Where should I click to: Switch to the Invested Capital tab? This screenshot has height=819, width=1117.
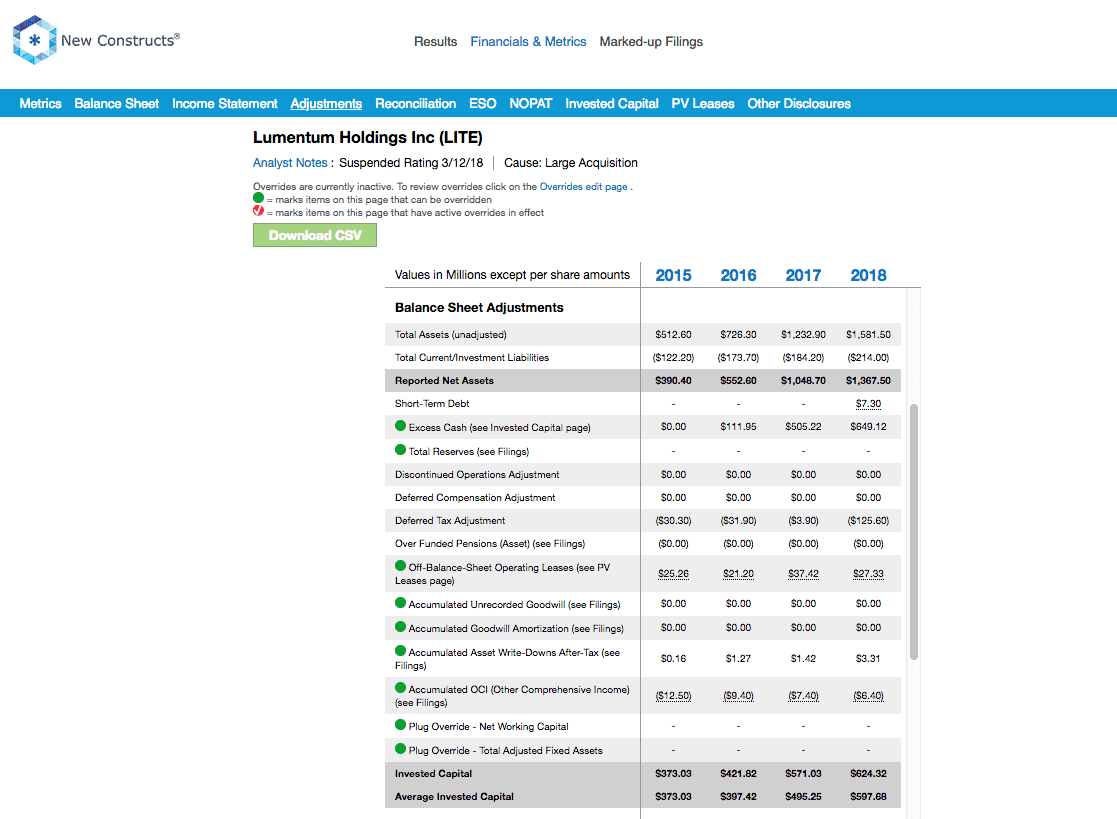point(612,103)
